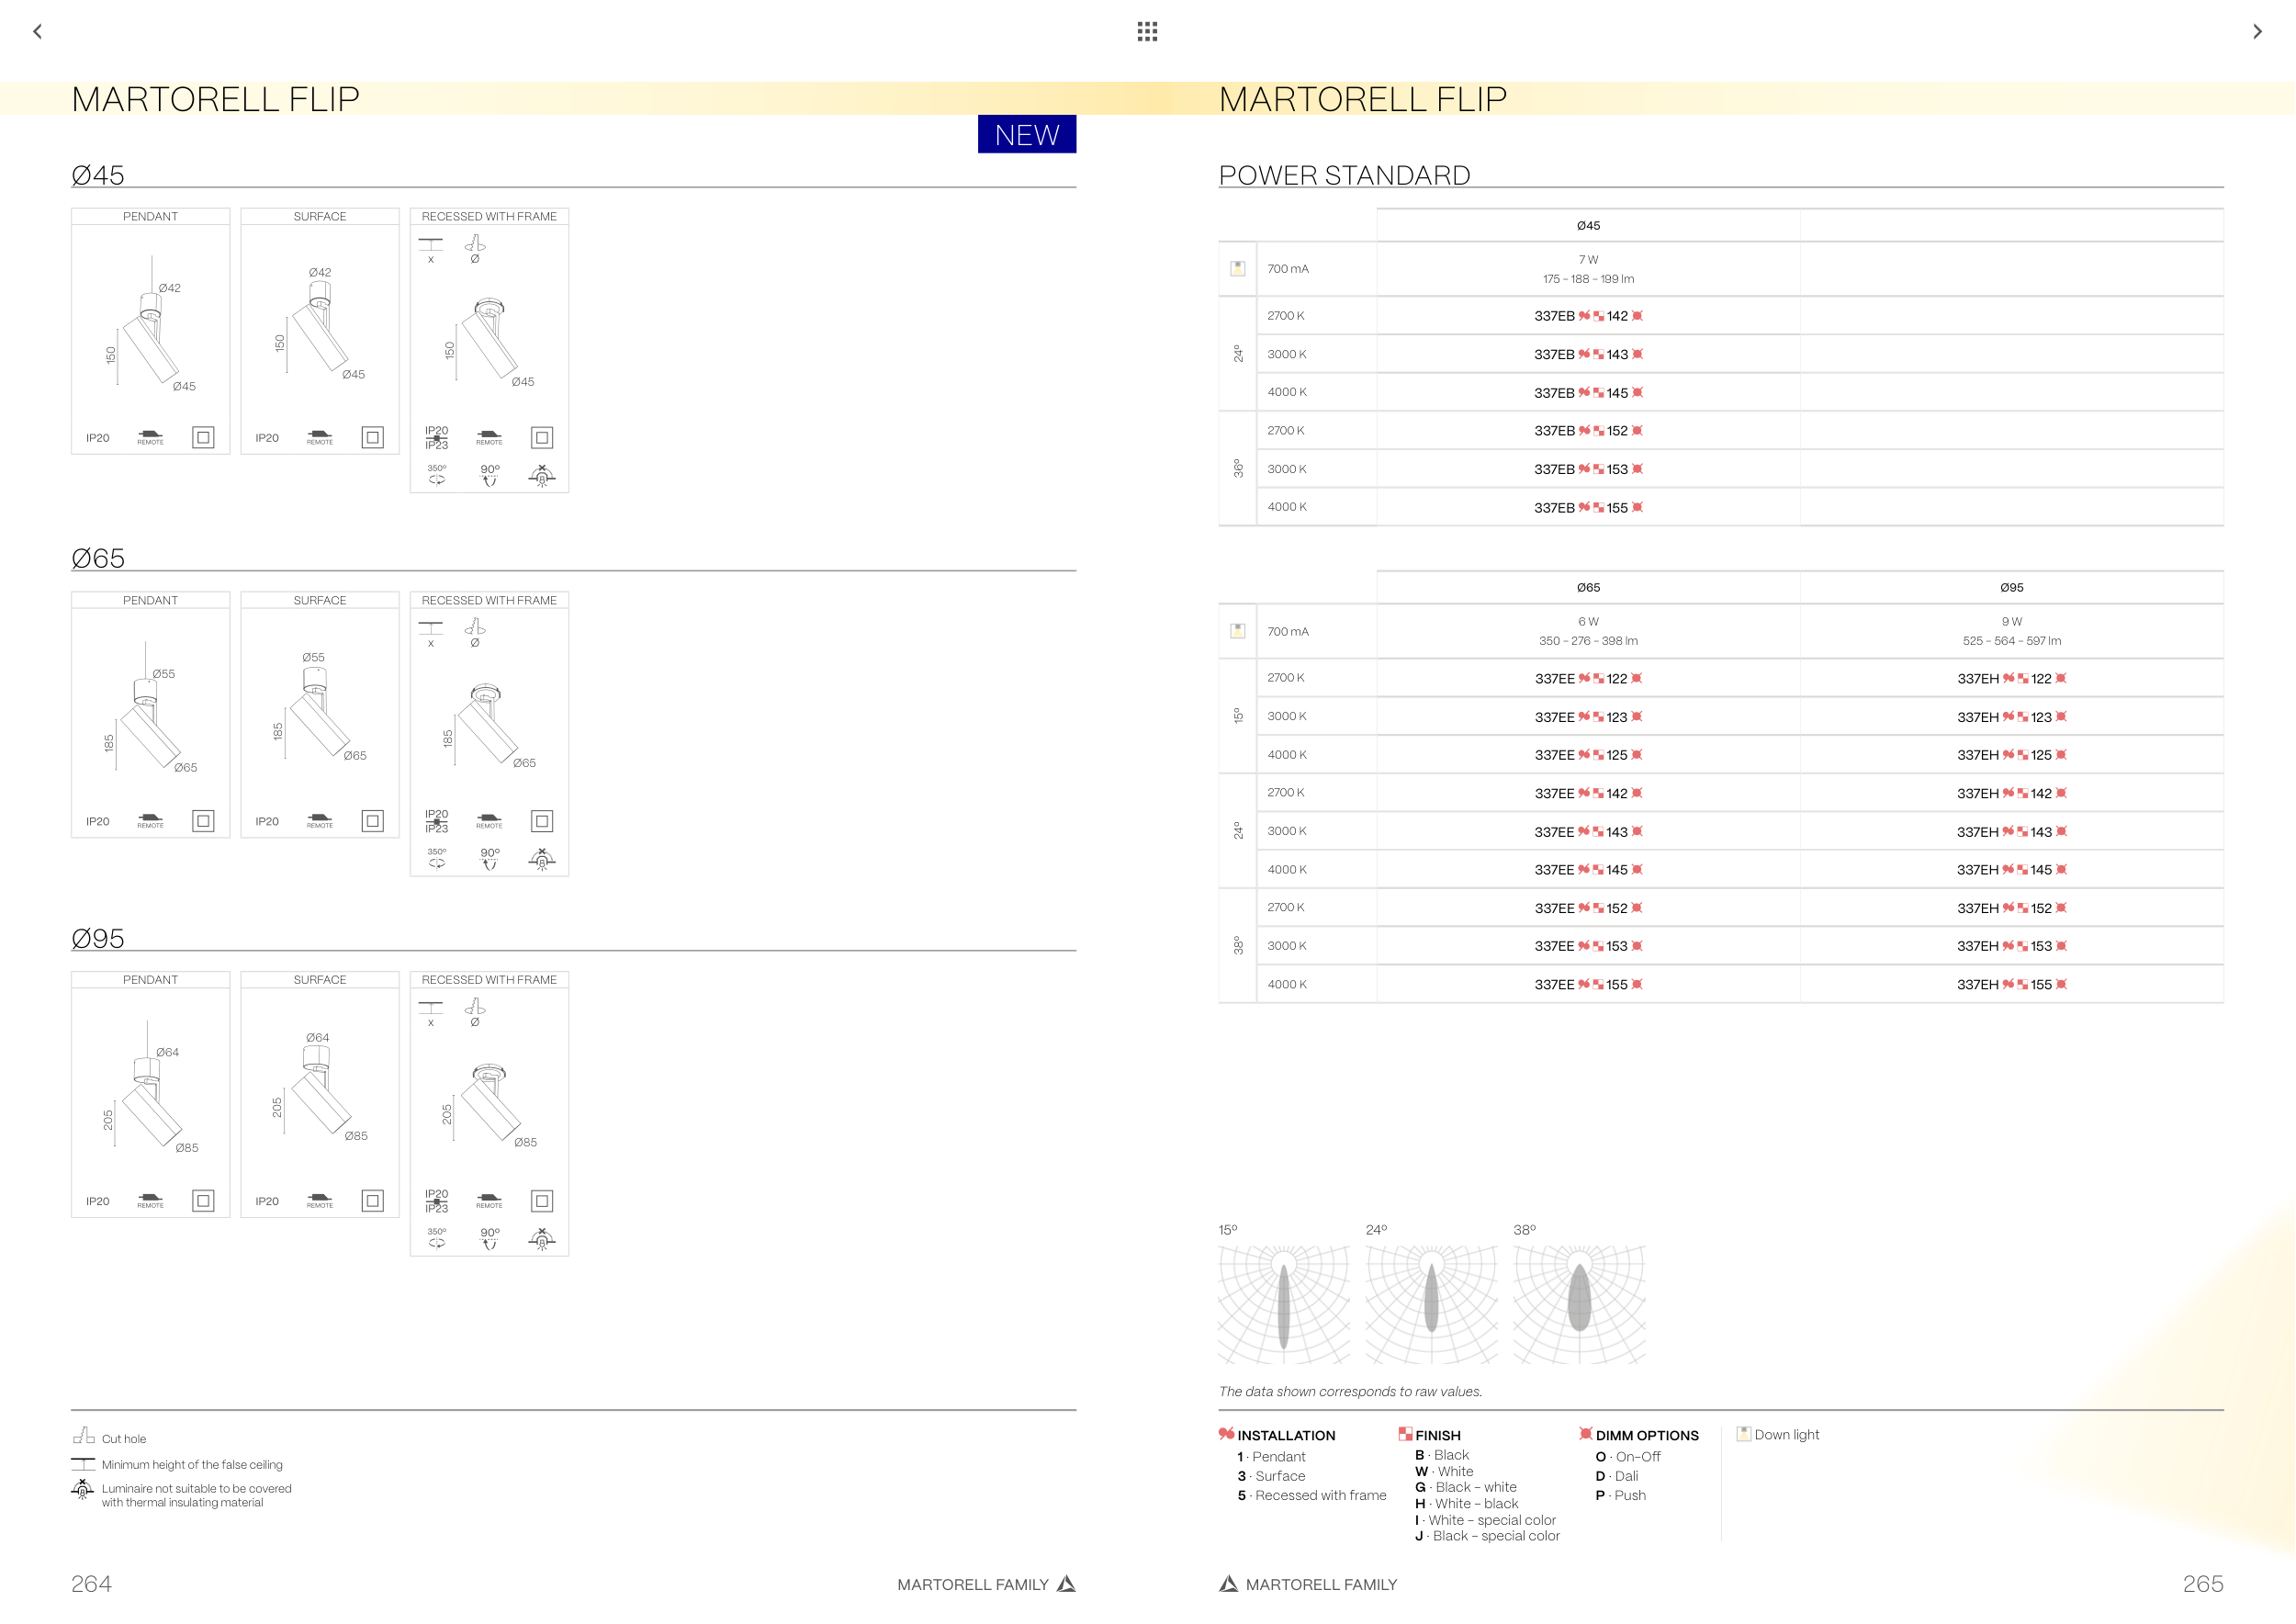
Task: Click the Minimum false ceiling height icon
Action: pos(83,1464)
